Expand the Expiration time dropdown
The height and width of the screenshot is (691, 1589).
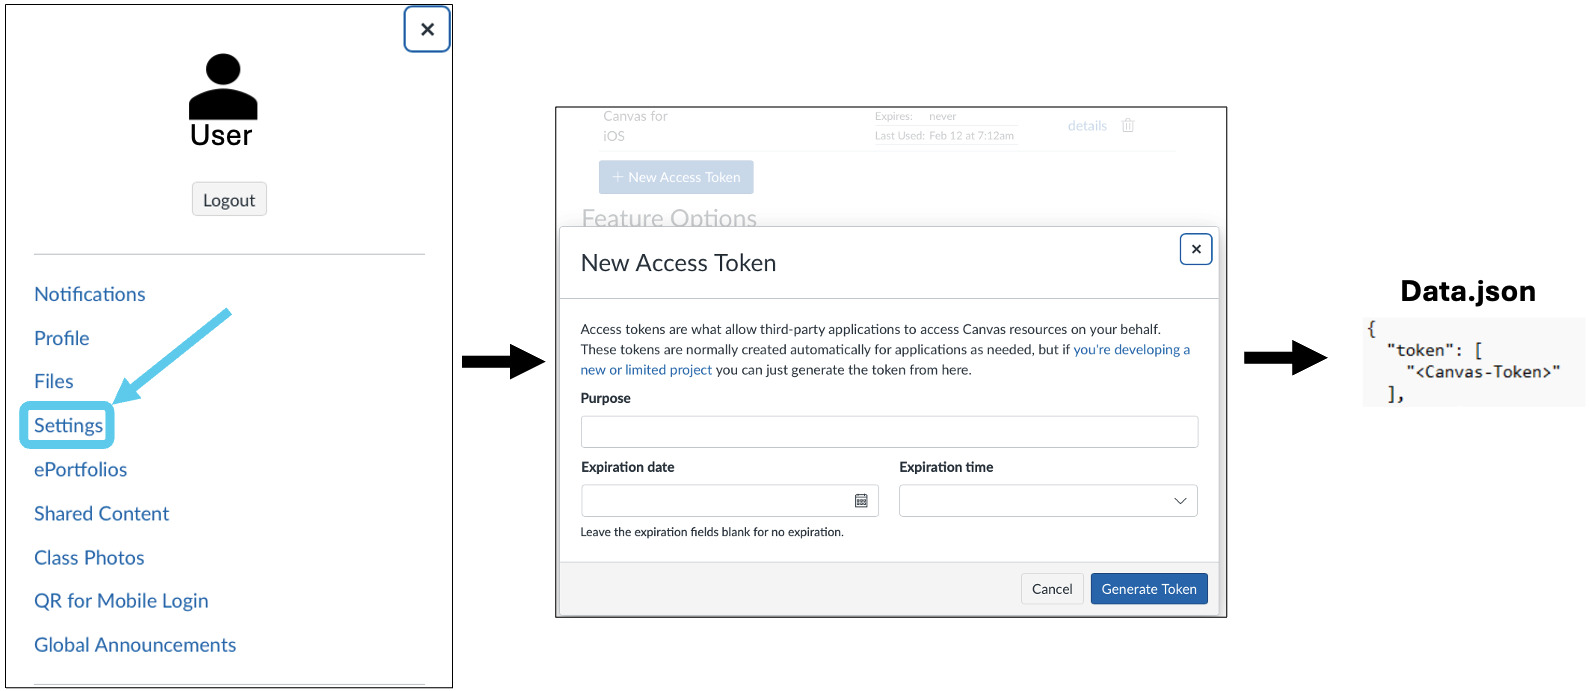[1048, 501]
